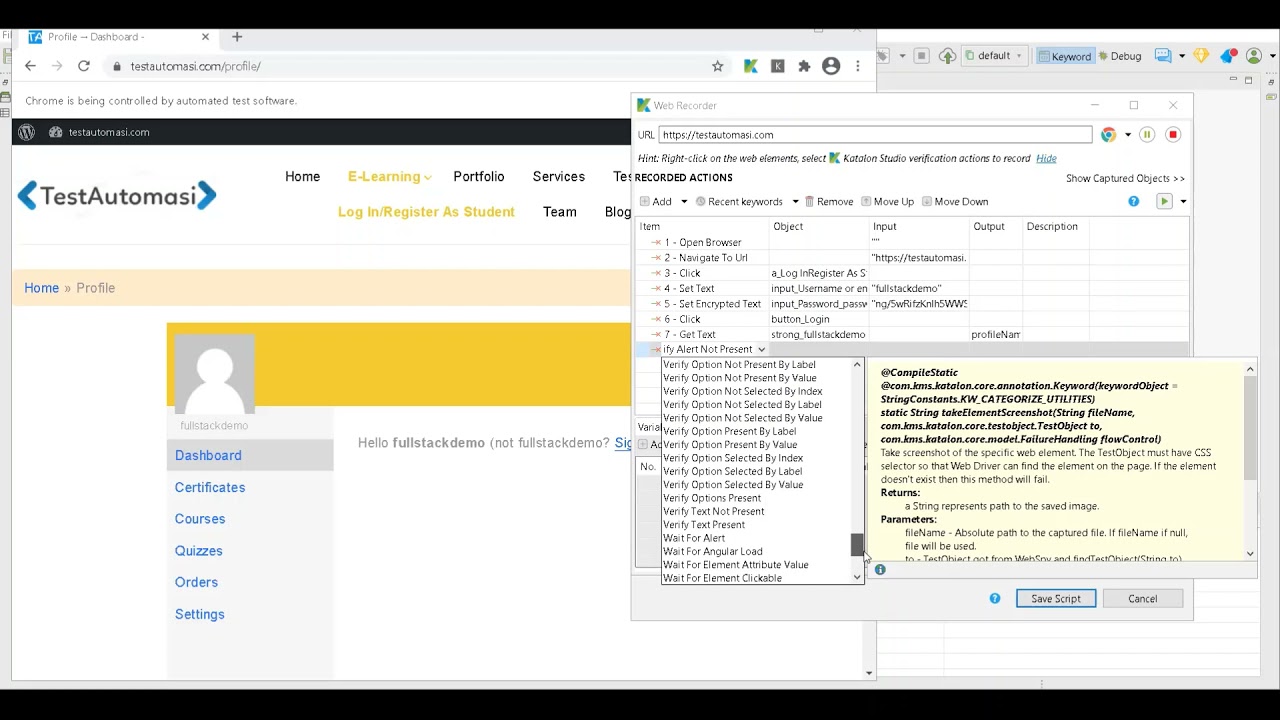Expand the Recent keywords dropdown arrow
This screenshot has width=1280, height=720.
tap(795, 202)
